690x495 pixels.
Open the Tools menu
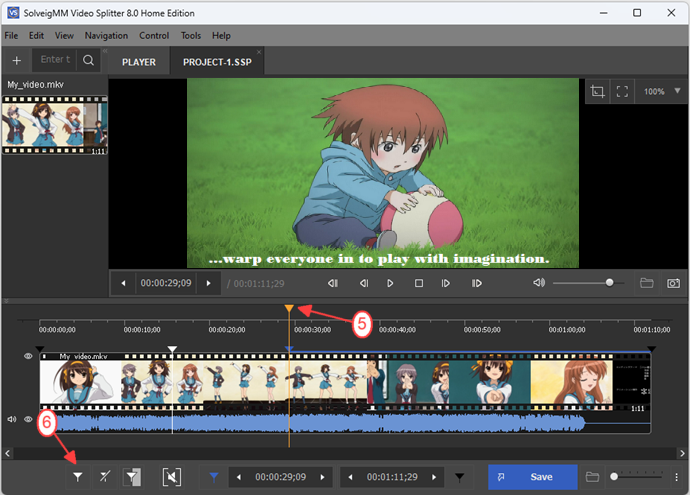pyautogui.click(x=191, y=36)
